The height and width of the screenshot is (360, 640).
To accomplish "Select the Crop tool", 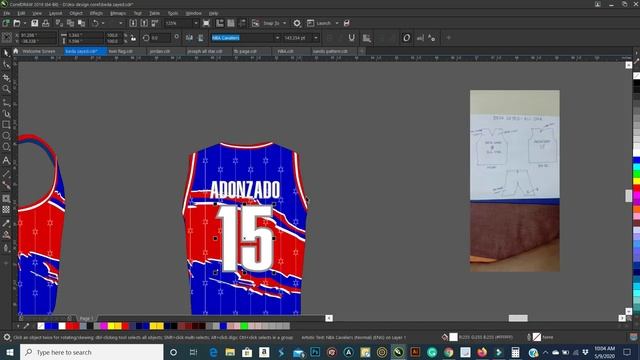I will (6, 77).
